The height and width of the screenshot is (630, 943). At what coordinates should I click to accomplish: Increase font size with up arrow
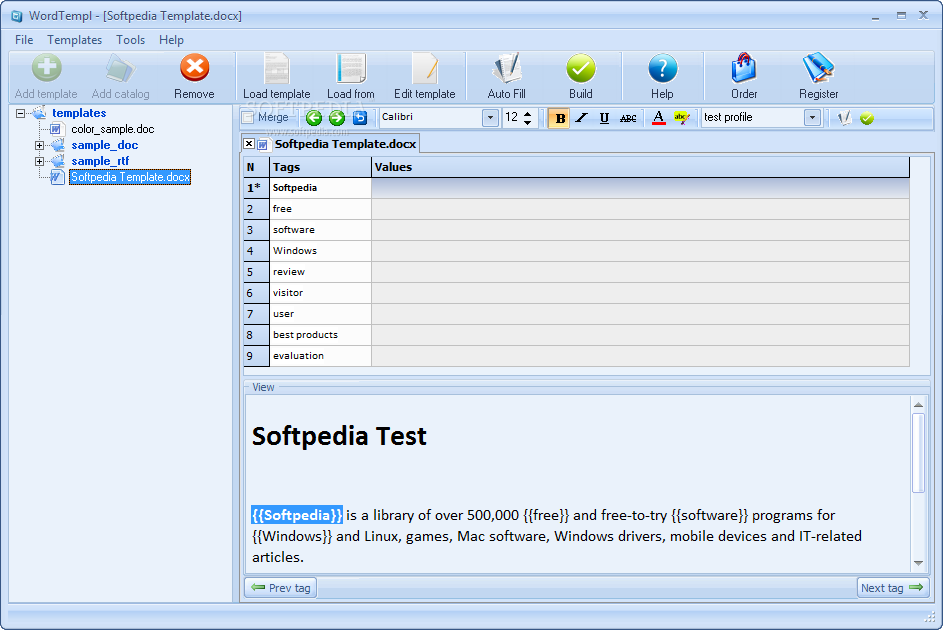[x=527, y=113]
